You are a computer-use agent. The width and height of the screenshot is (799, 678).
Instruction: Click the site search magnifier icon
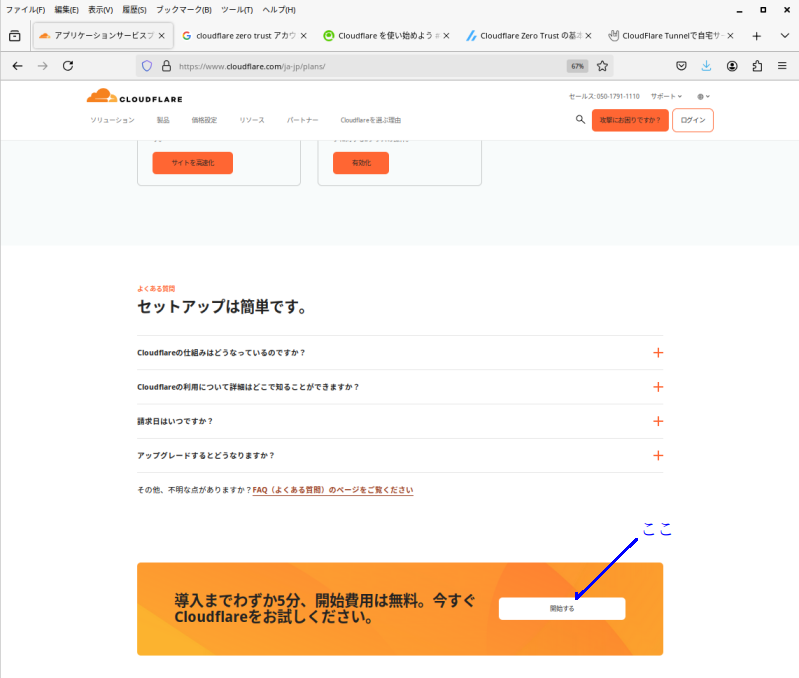tap(580, 119)
